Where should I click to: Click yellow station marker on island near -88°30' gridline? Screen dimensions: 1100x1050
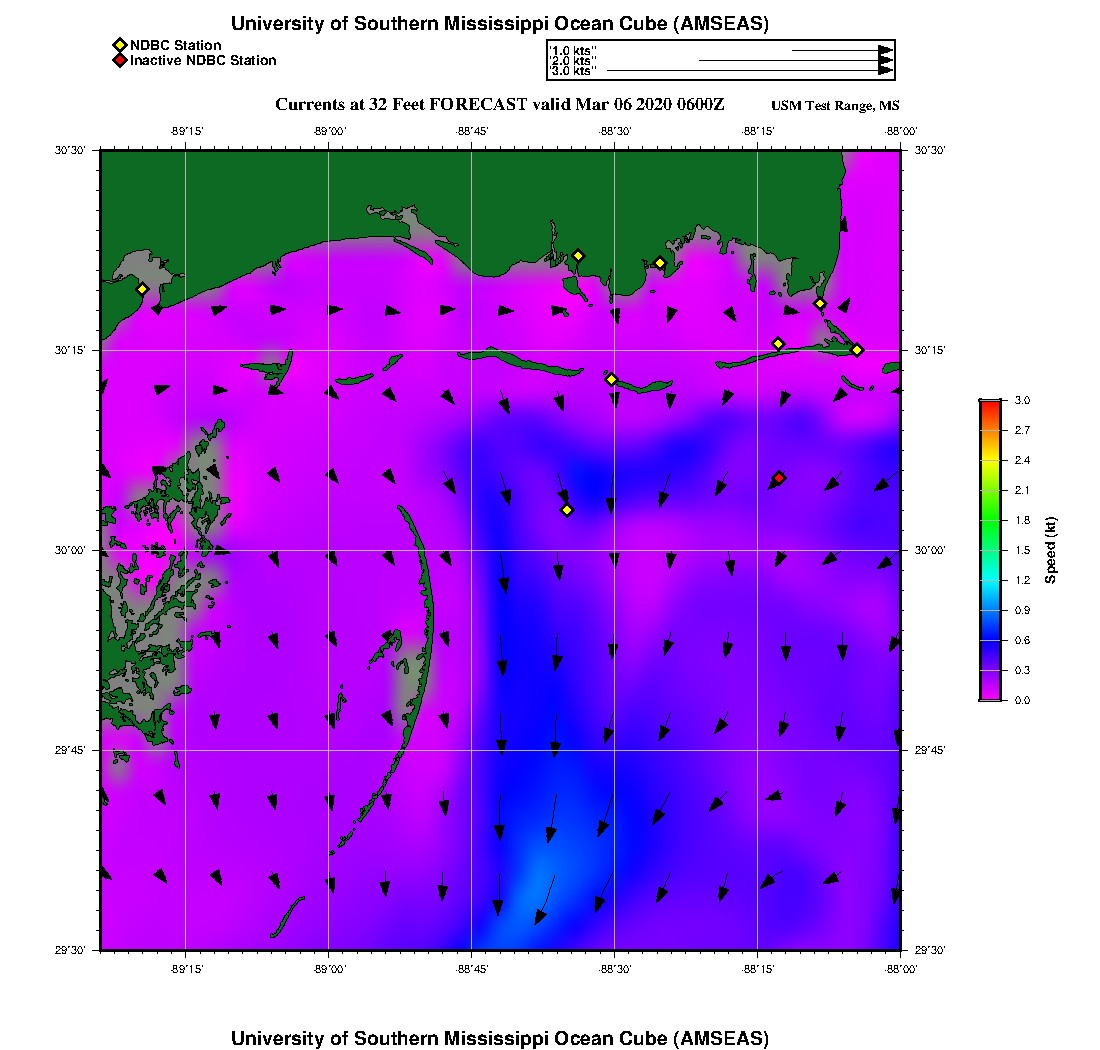pyautogui.click(x=611, y=379)
